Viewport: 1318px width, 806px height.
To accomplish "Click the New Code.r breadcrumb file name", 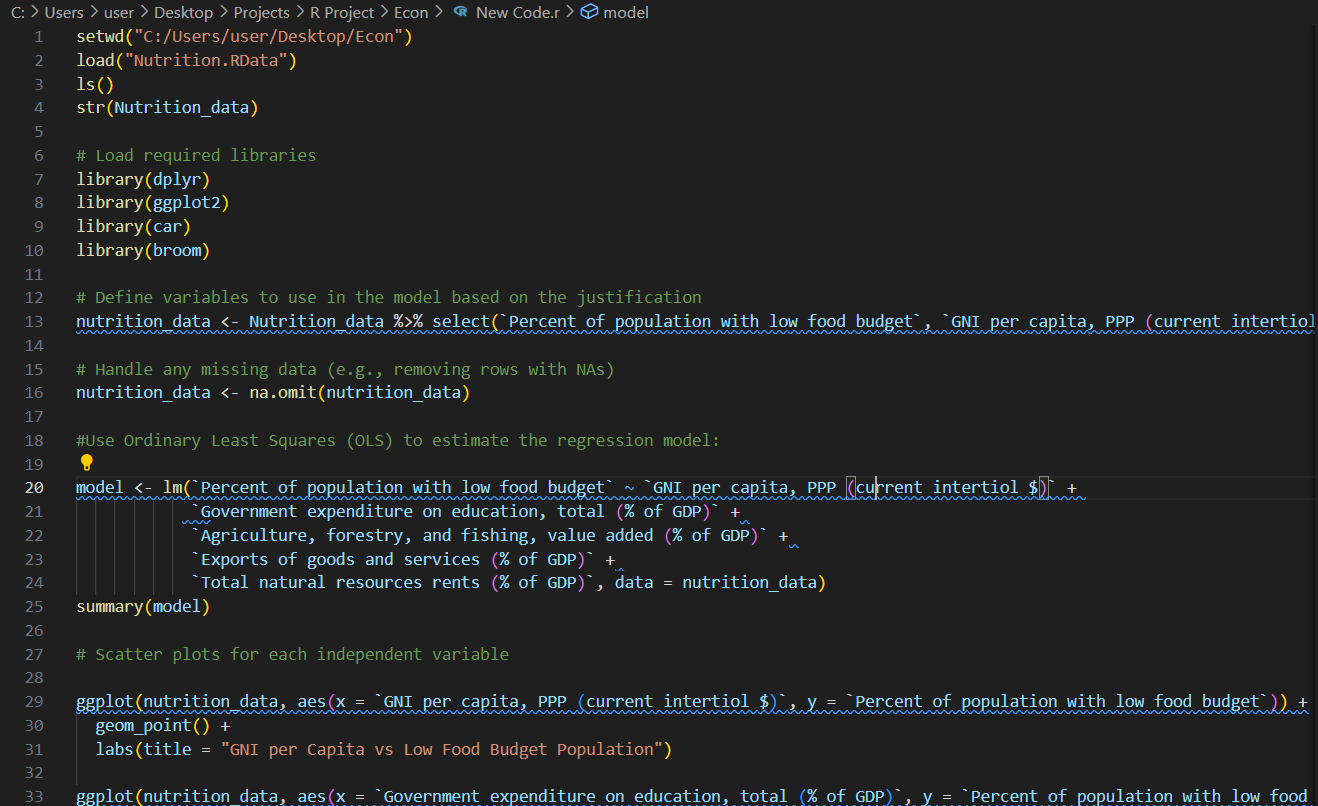I will coord(517,12).
